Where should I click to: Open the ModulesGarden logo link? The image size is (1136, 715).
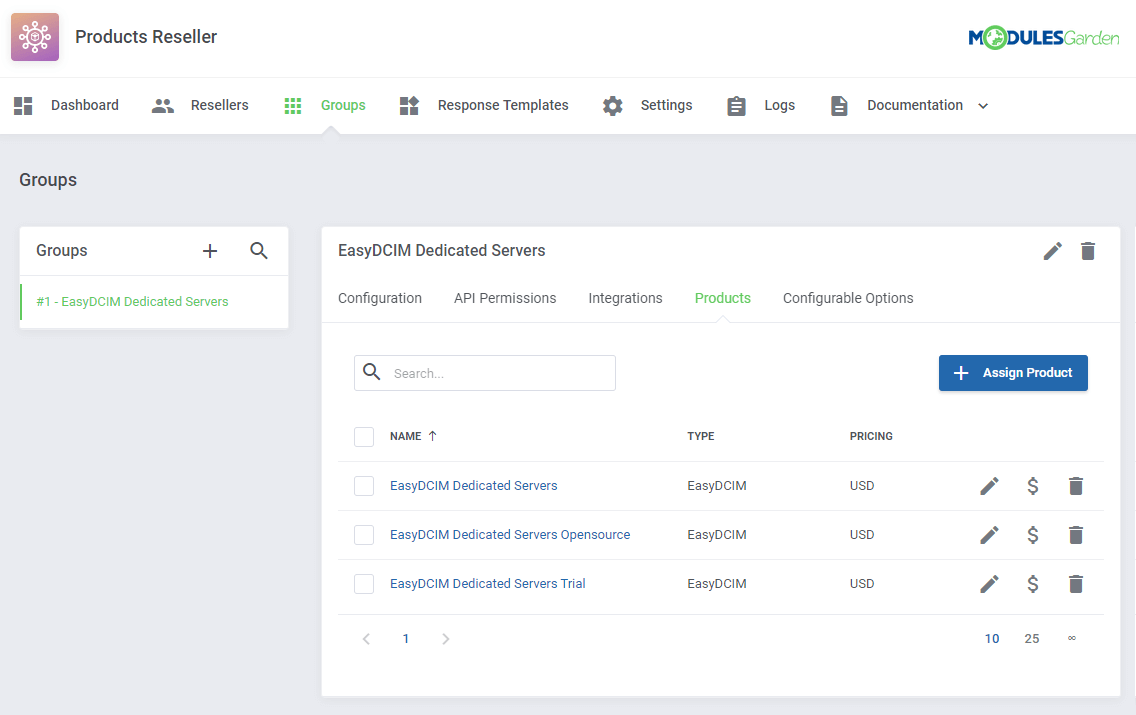pos(1043,38)
